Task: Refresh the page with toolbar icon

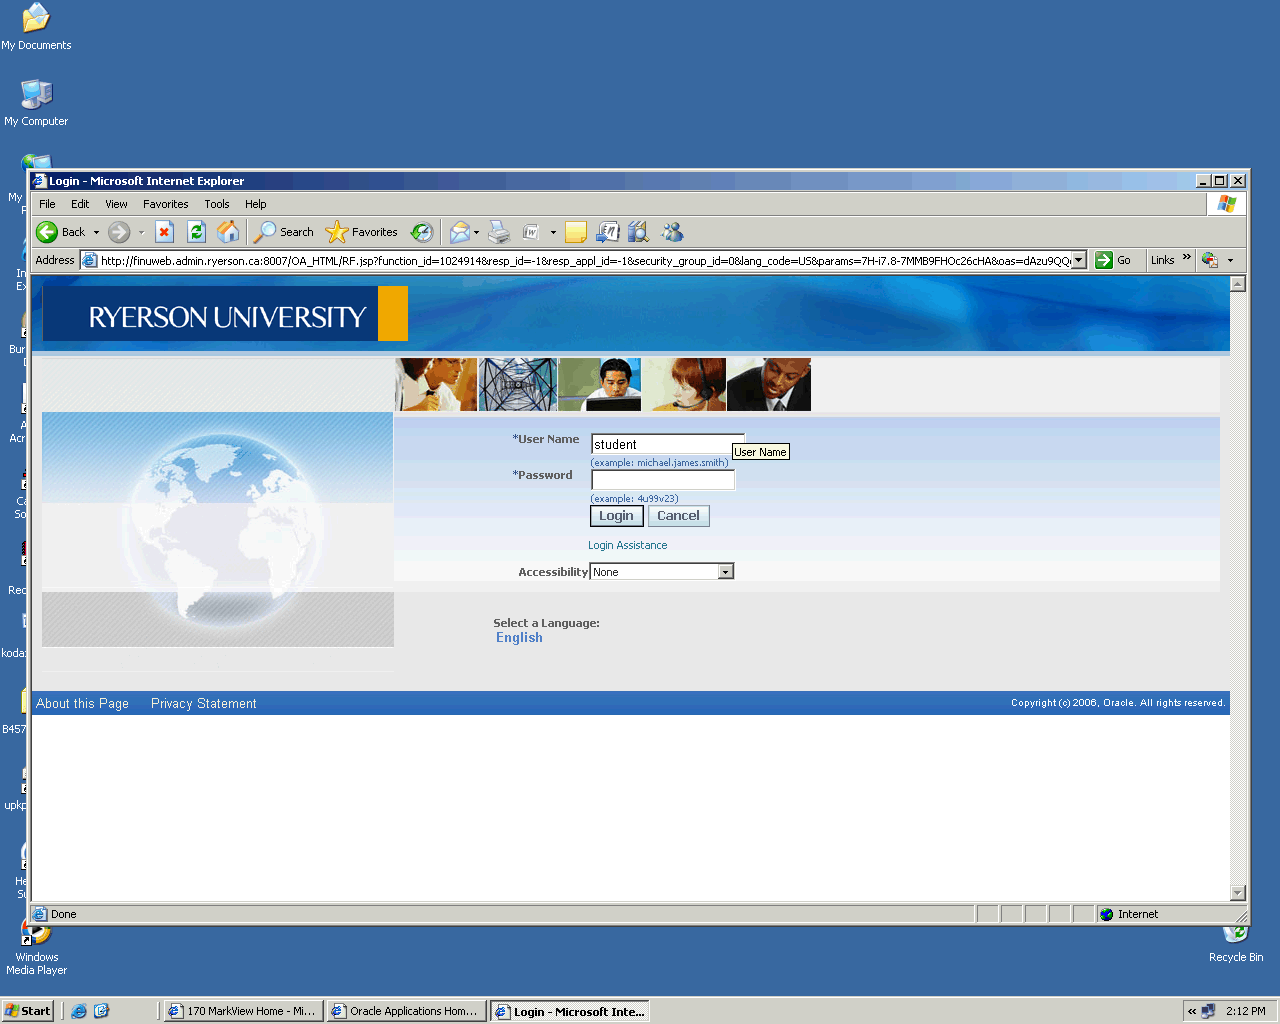Action: tap(197, 232)
